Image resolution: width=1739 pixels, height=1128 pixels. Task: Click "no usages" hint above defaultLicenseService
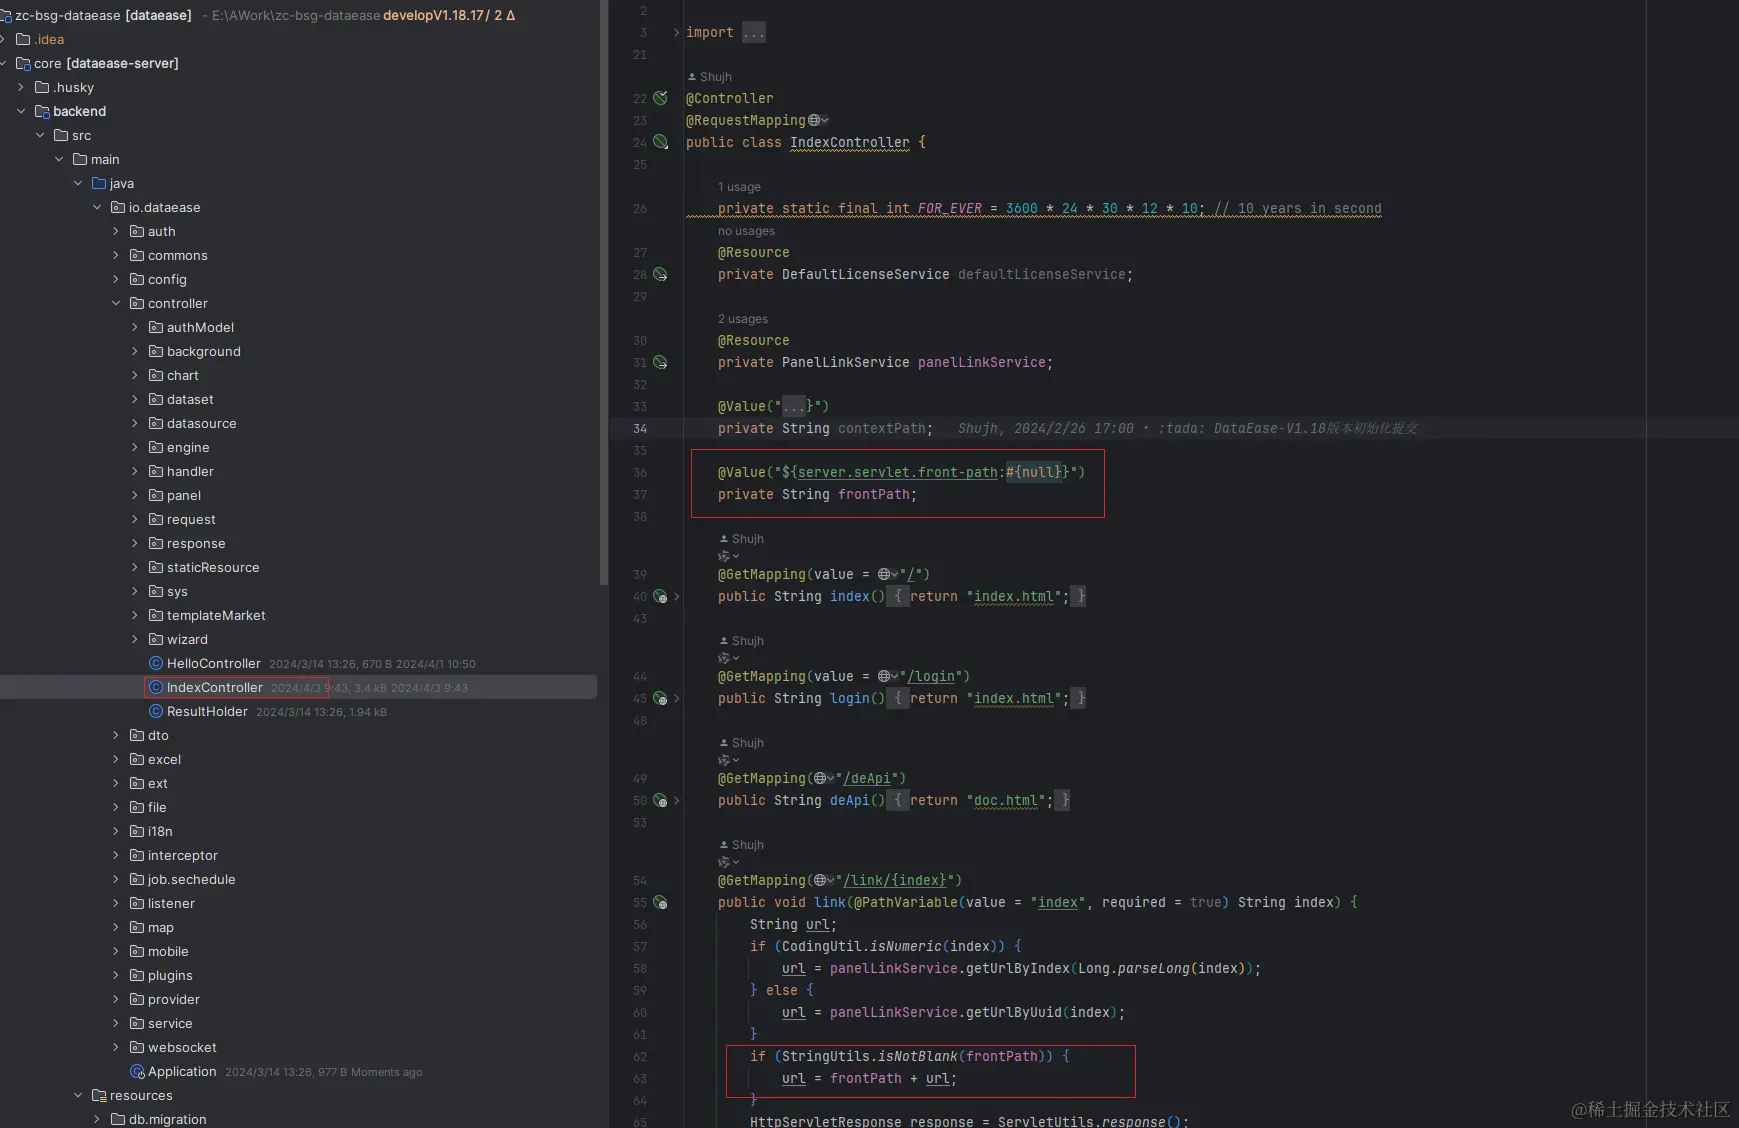point(746,230)
